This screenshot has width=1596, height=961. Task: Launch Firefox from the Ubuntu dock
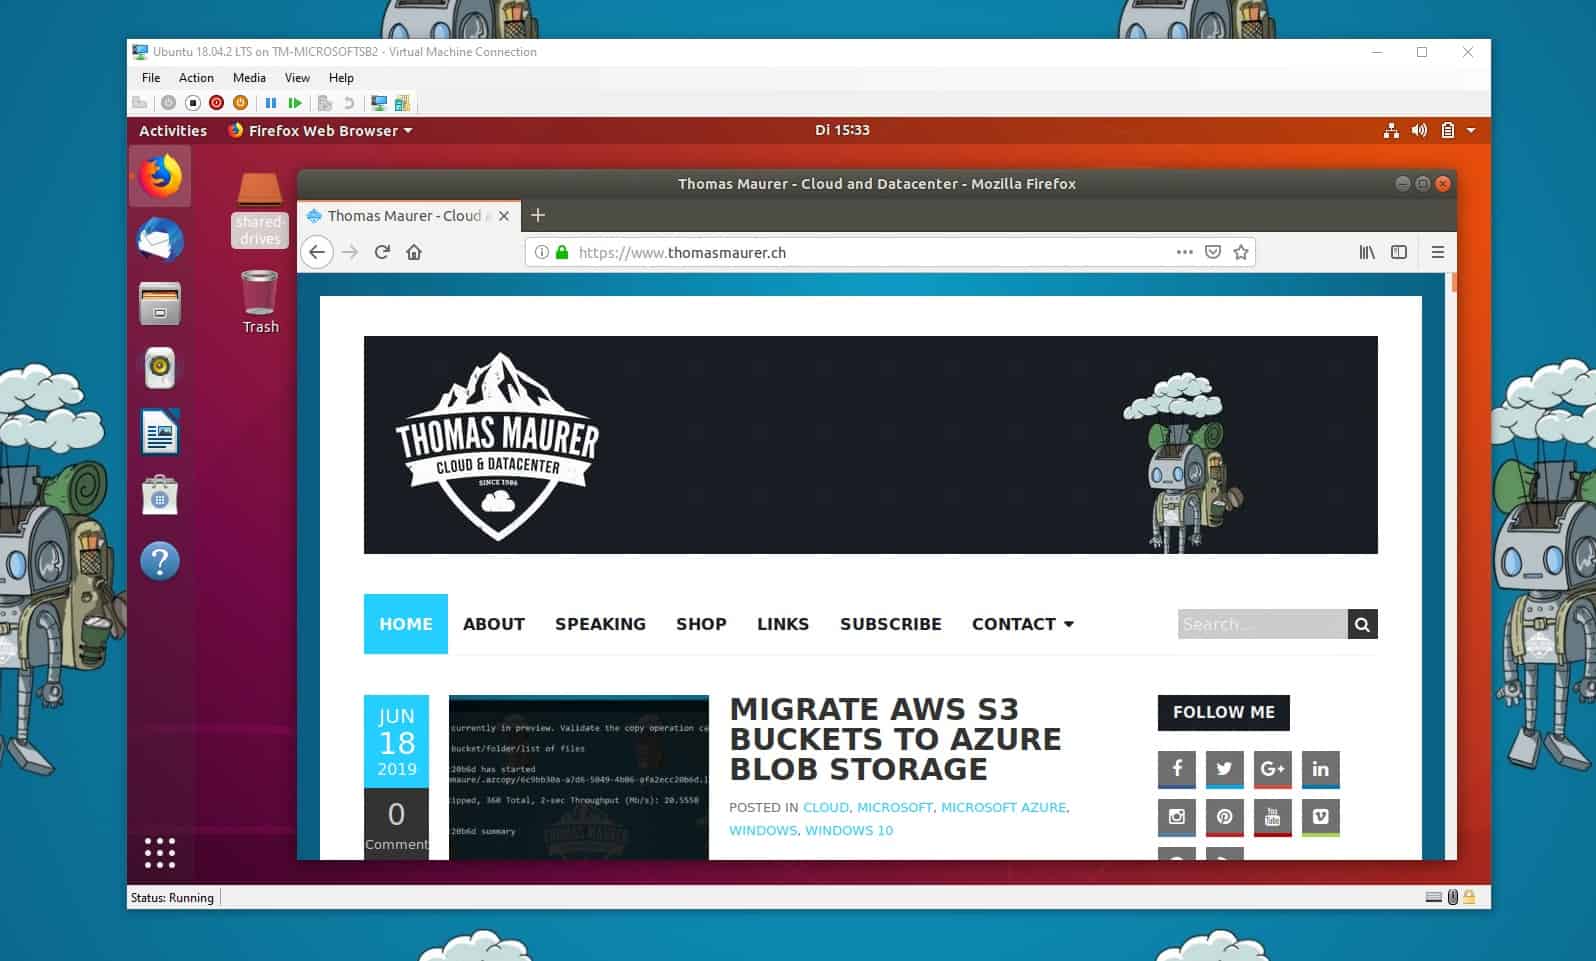coord(160,177)
